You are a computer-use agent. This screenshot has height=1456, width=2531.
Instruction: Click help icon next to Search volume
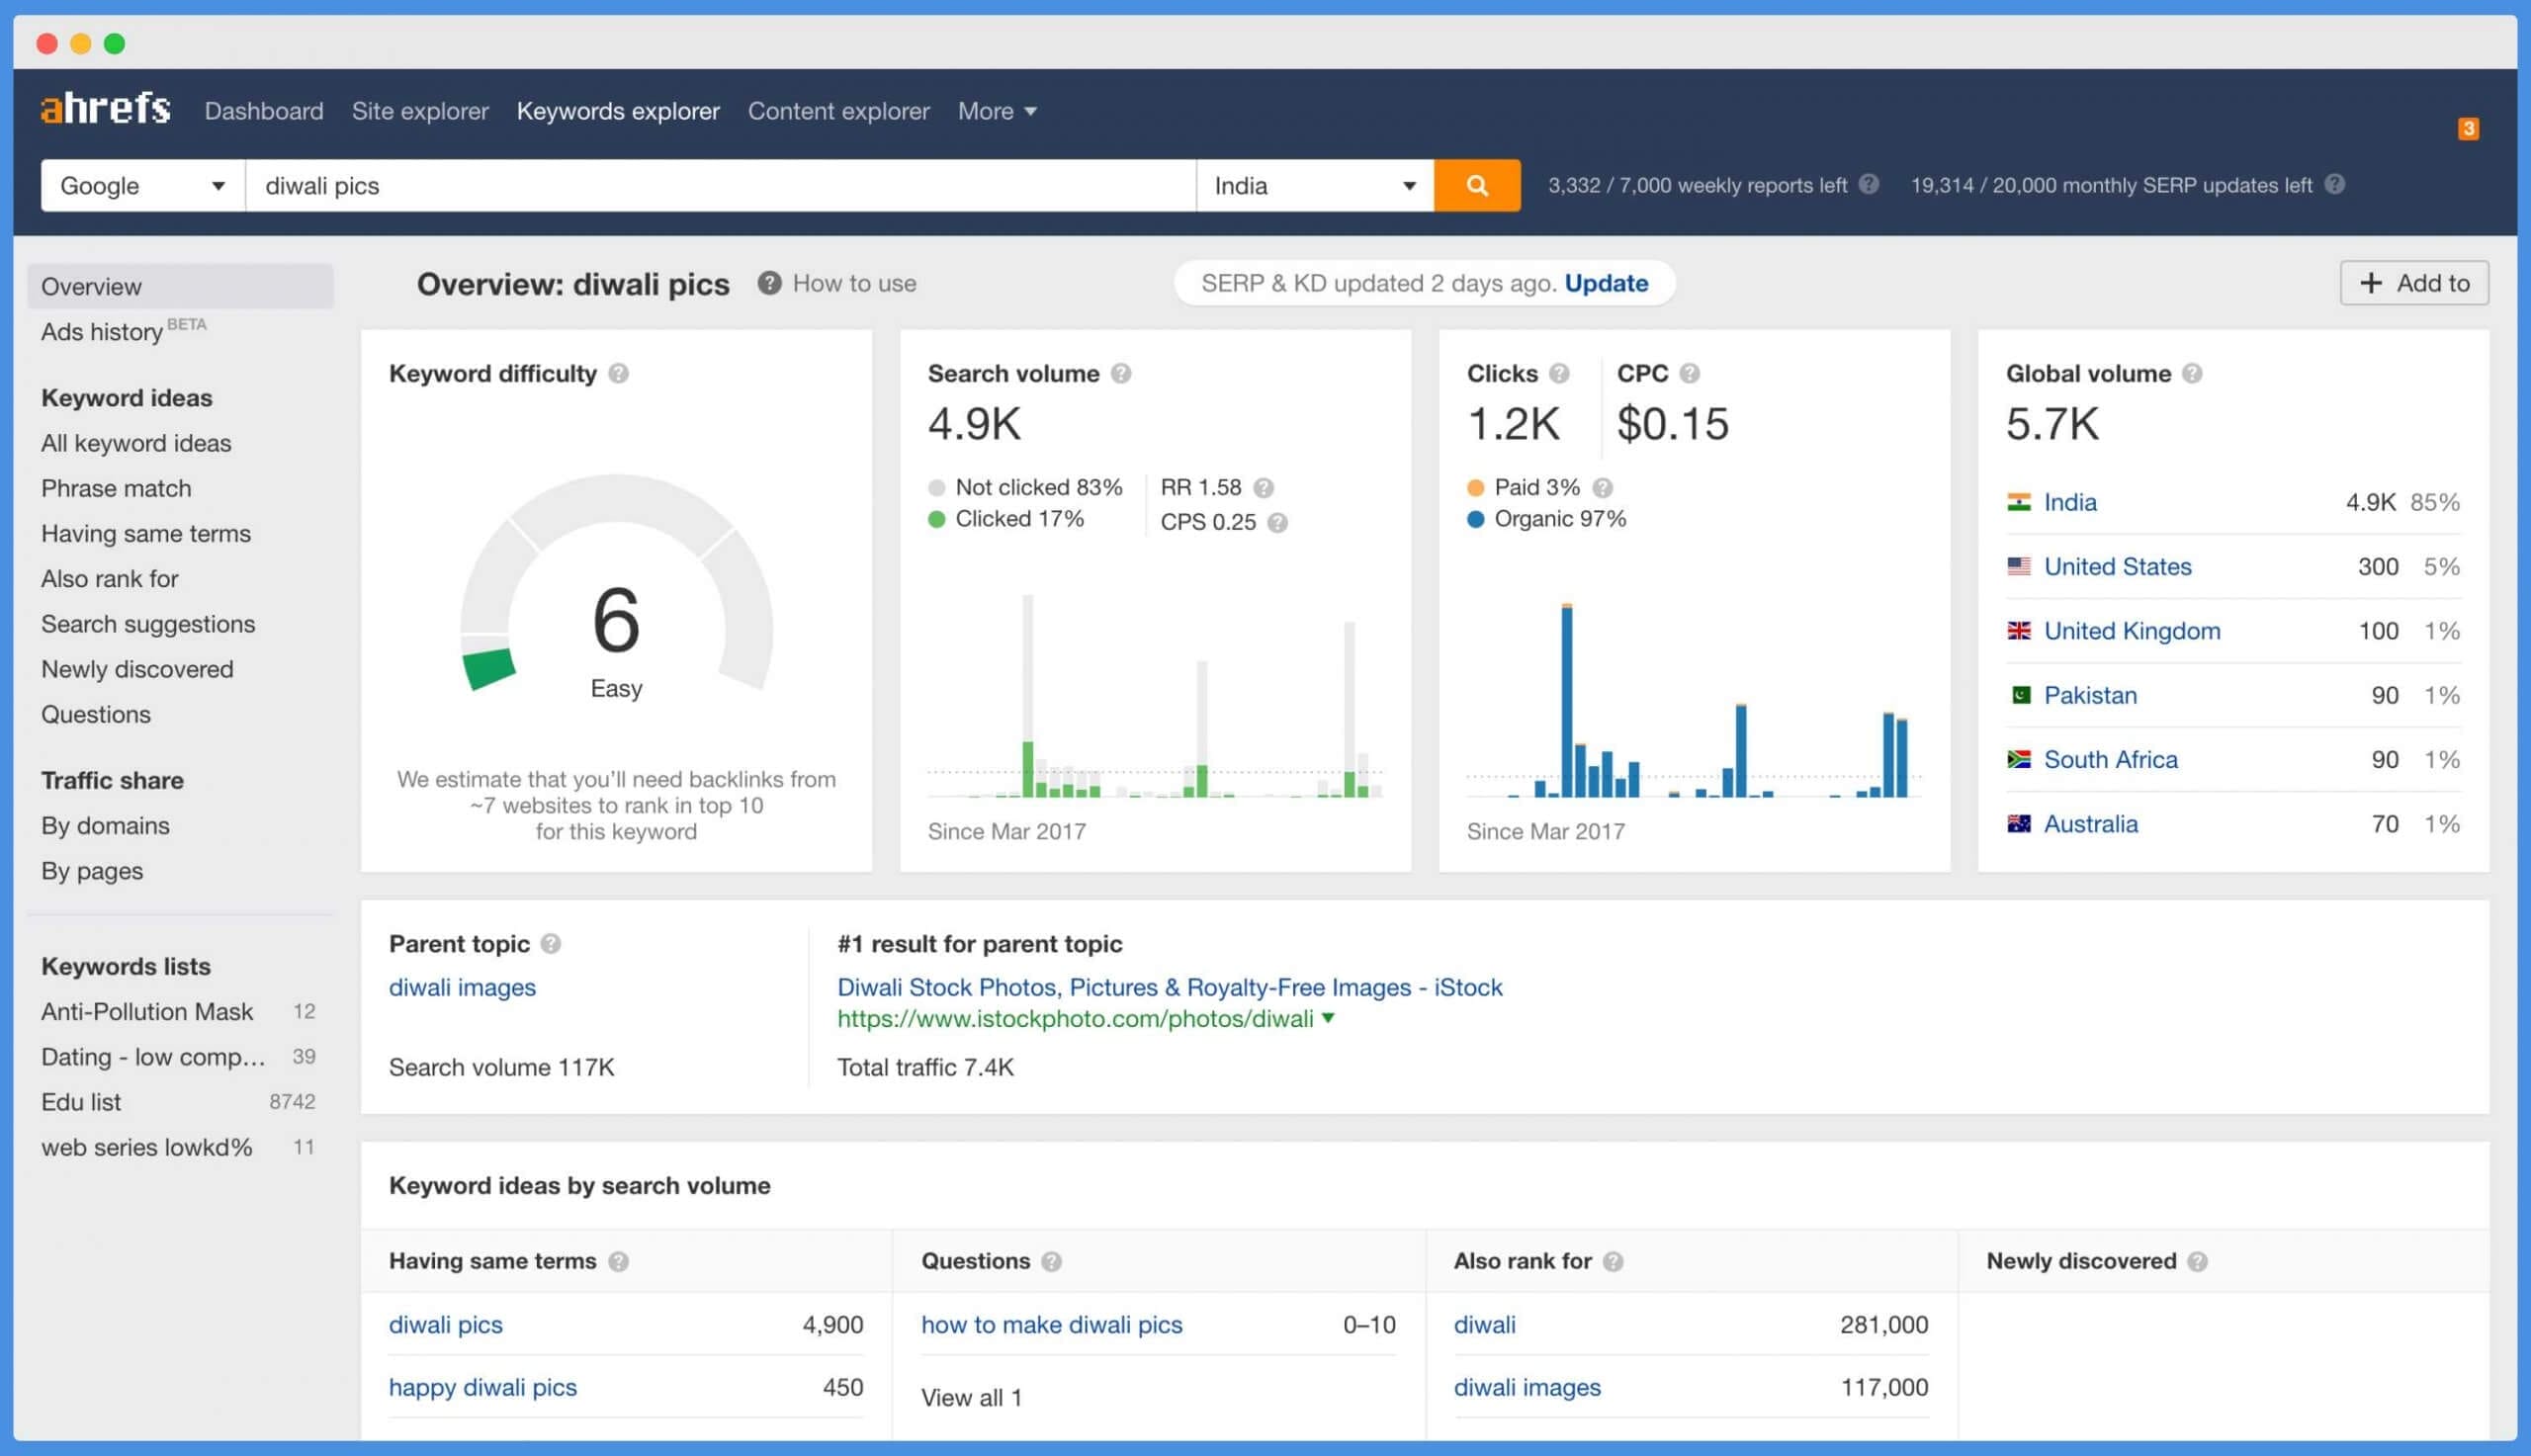(x=1121, y=373)
